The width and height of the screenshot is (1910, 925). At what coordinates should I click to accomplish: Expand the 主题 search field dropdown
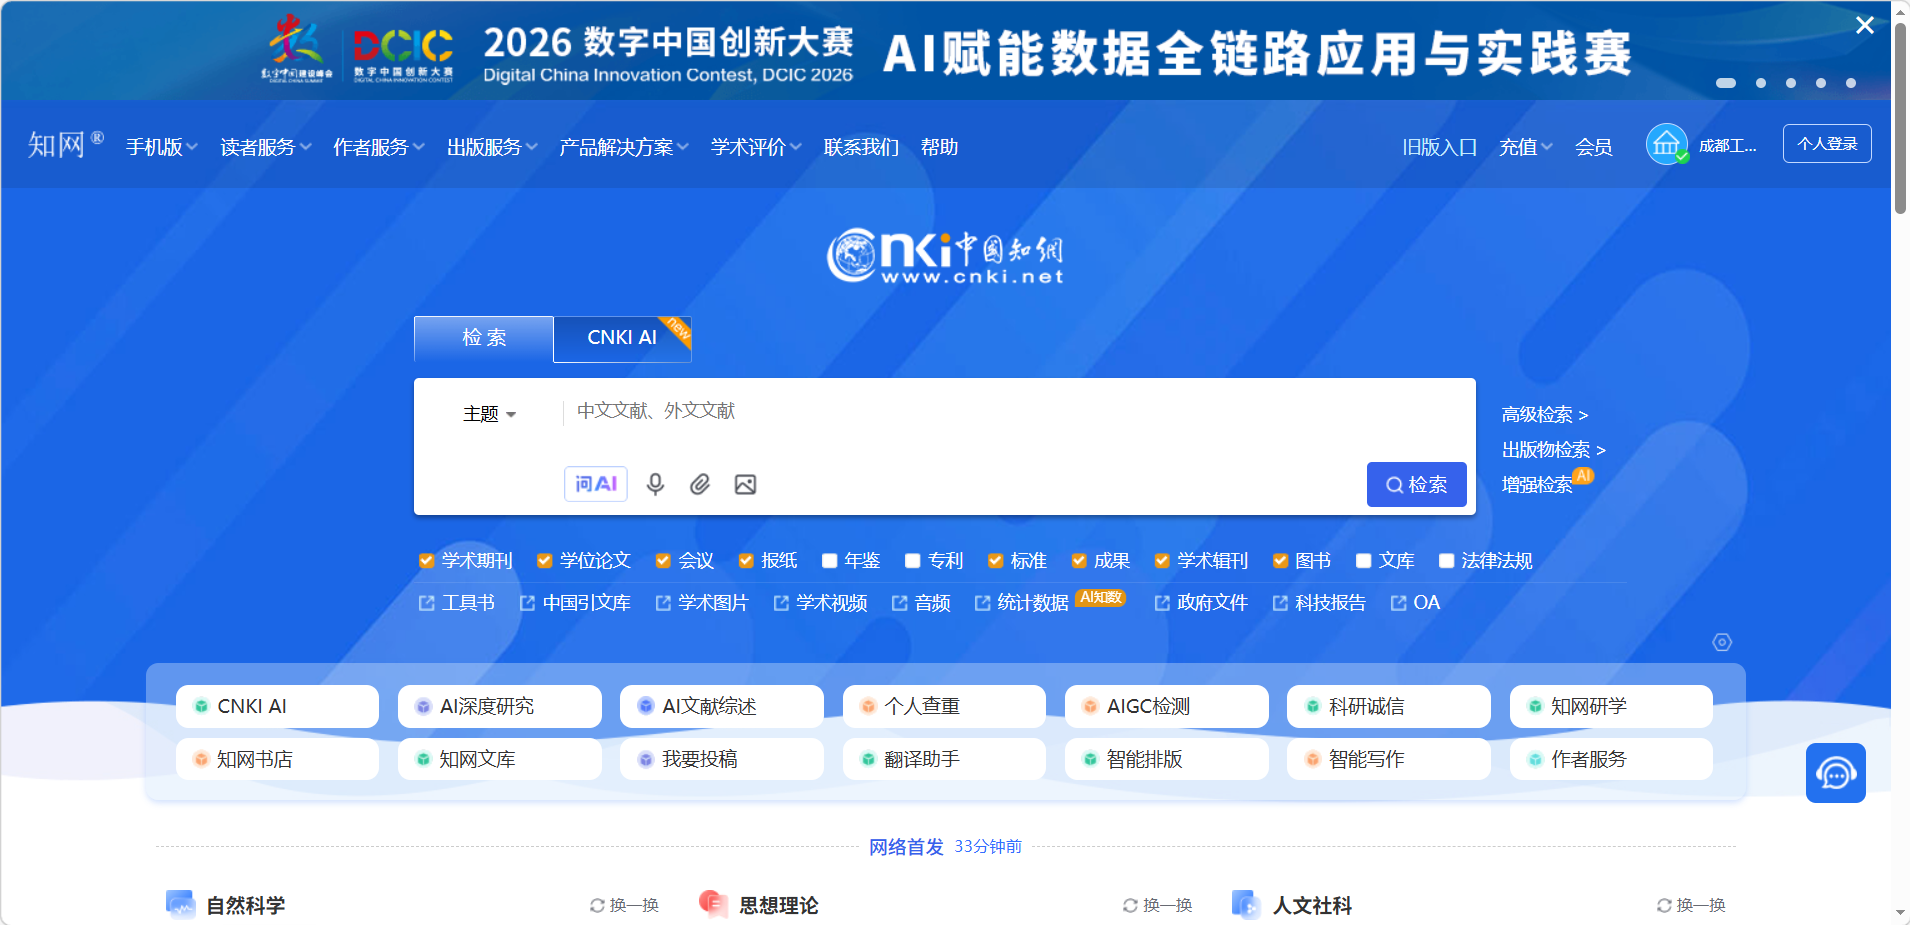point(489,414)
